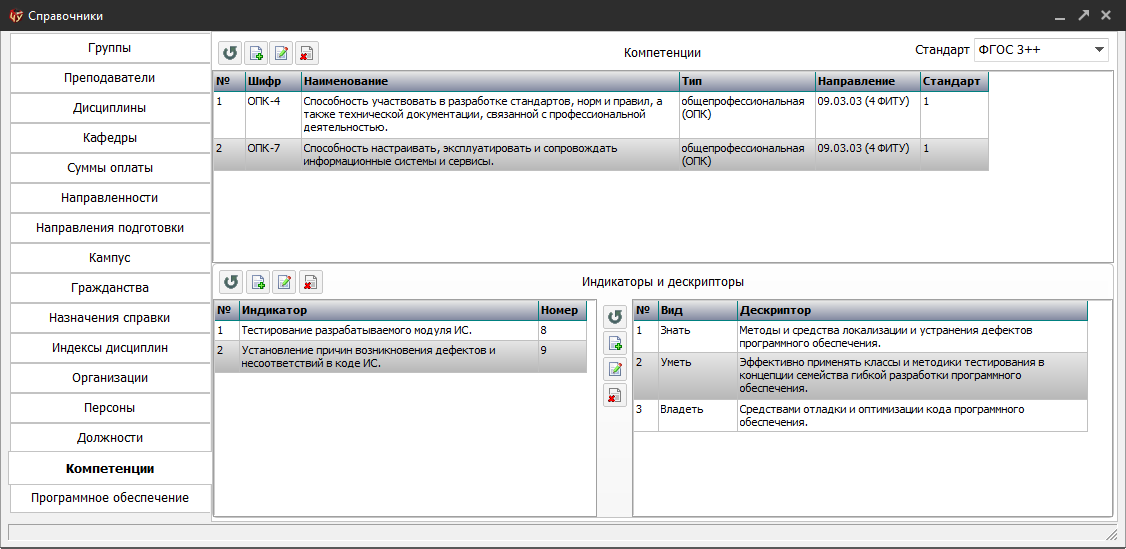Open the Должности section

(110, 438)
